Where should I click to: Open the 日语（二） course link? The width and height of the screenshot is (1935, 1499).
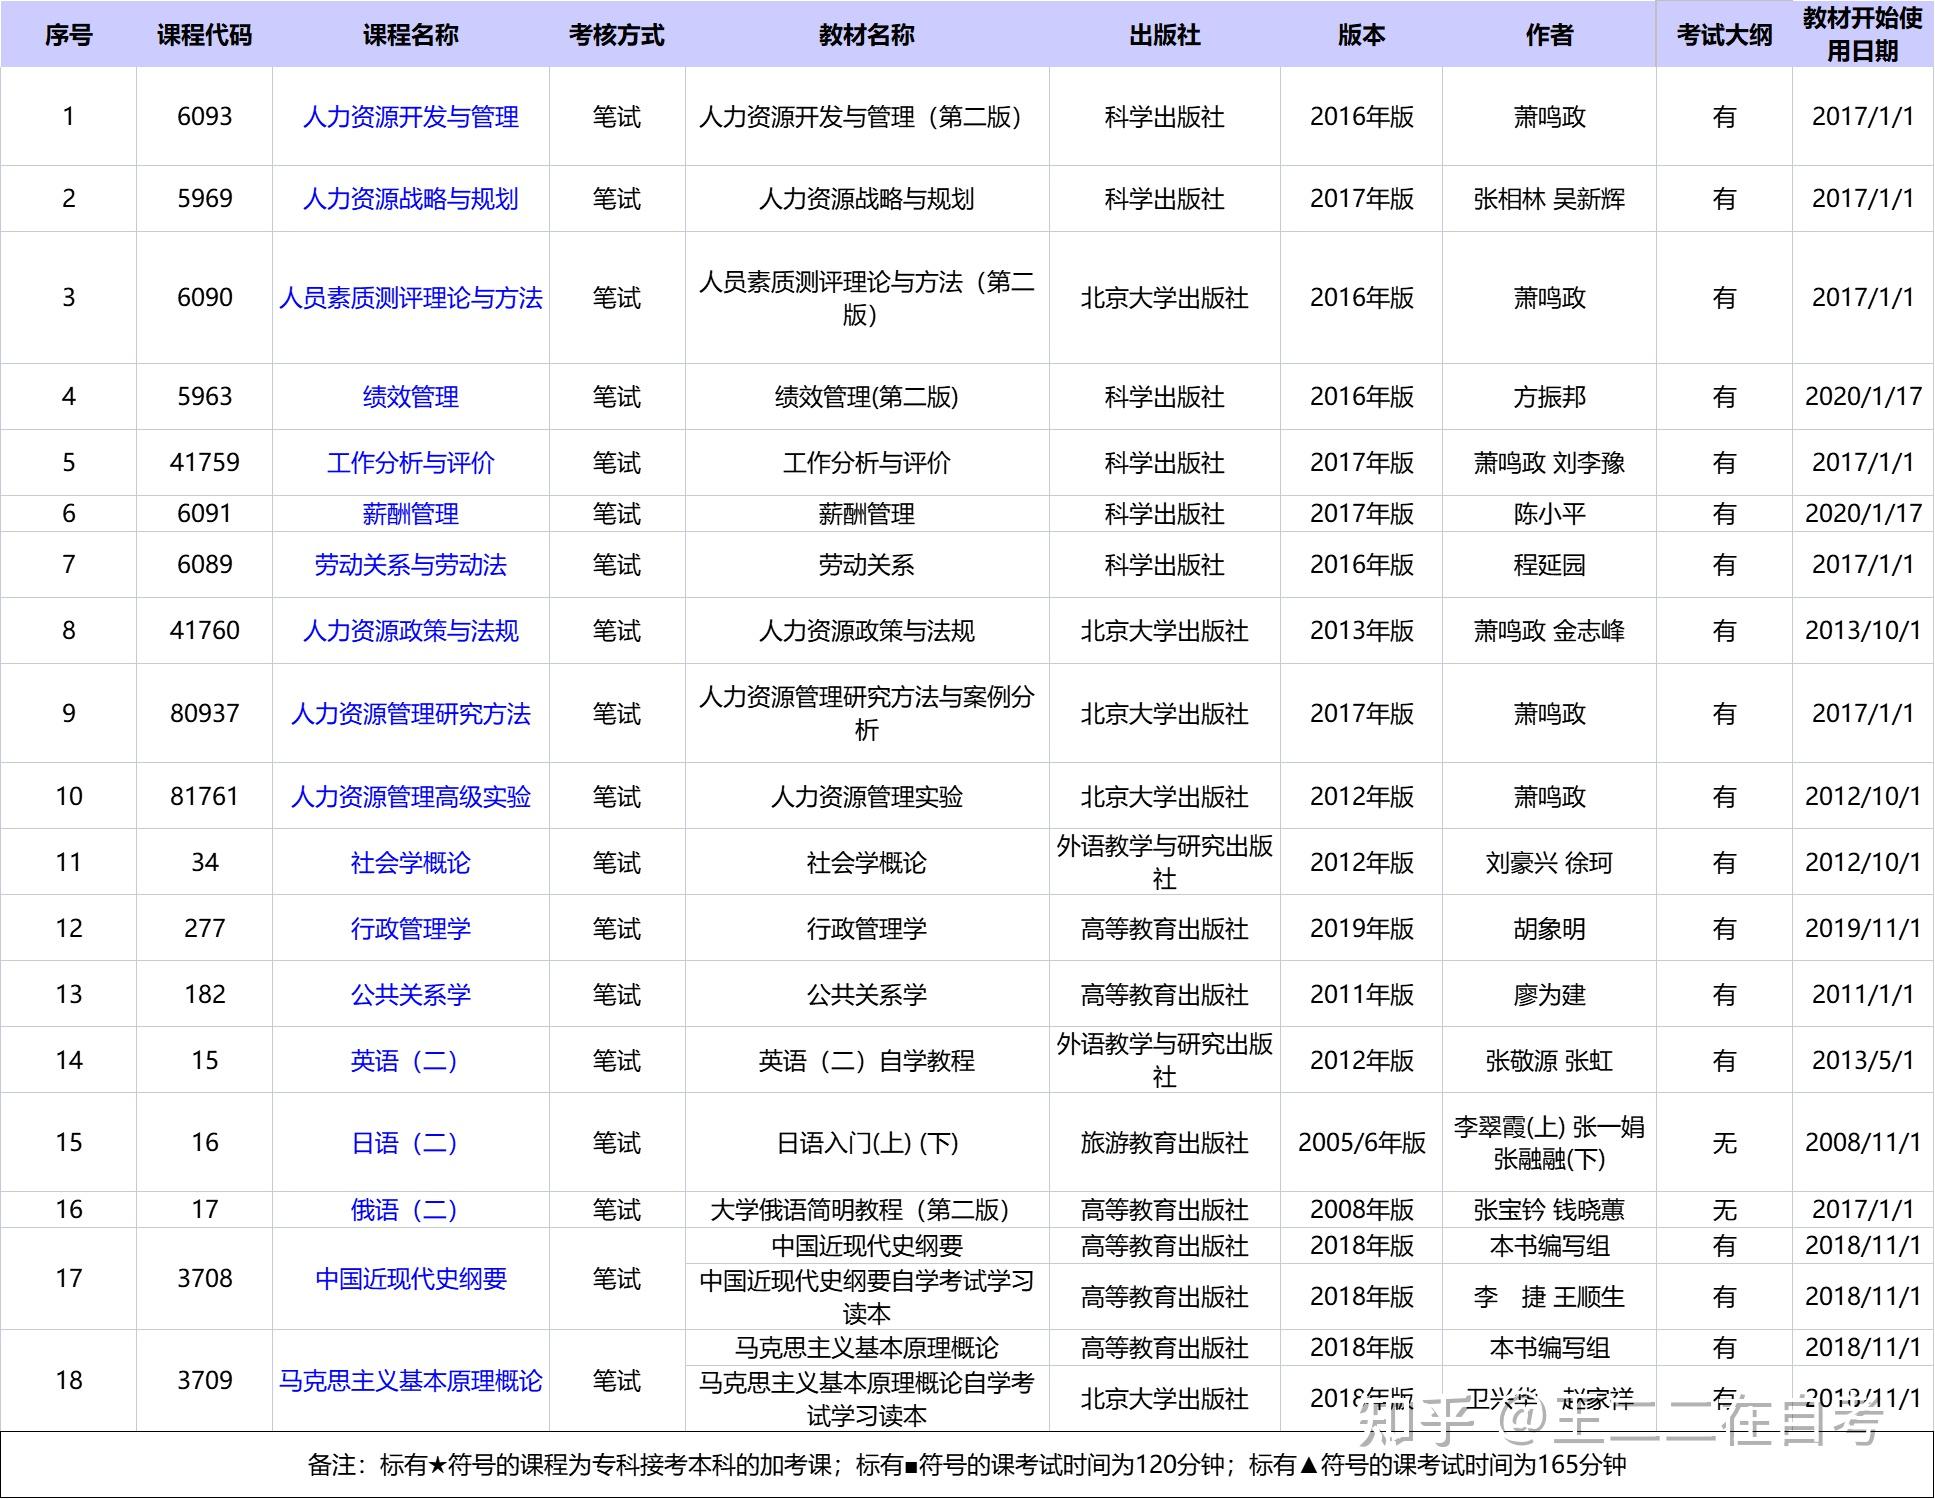(x=404, y=1143)
